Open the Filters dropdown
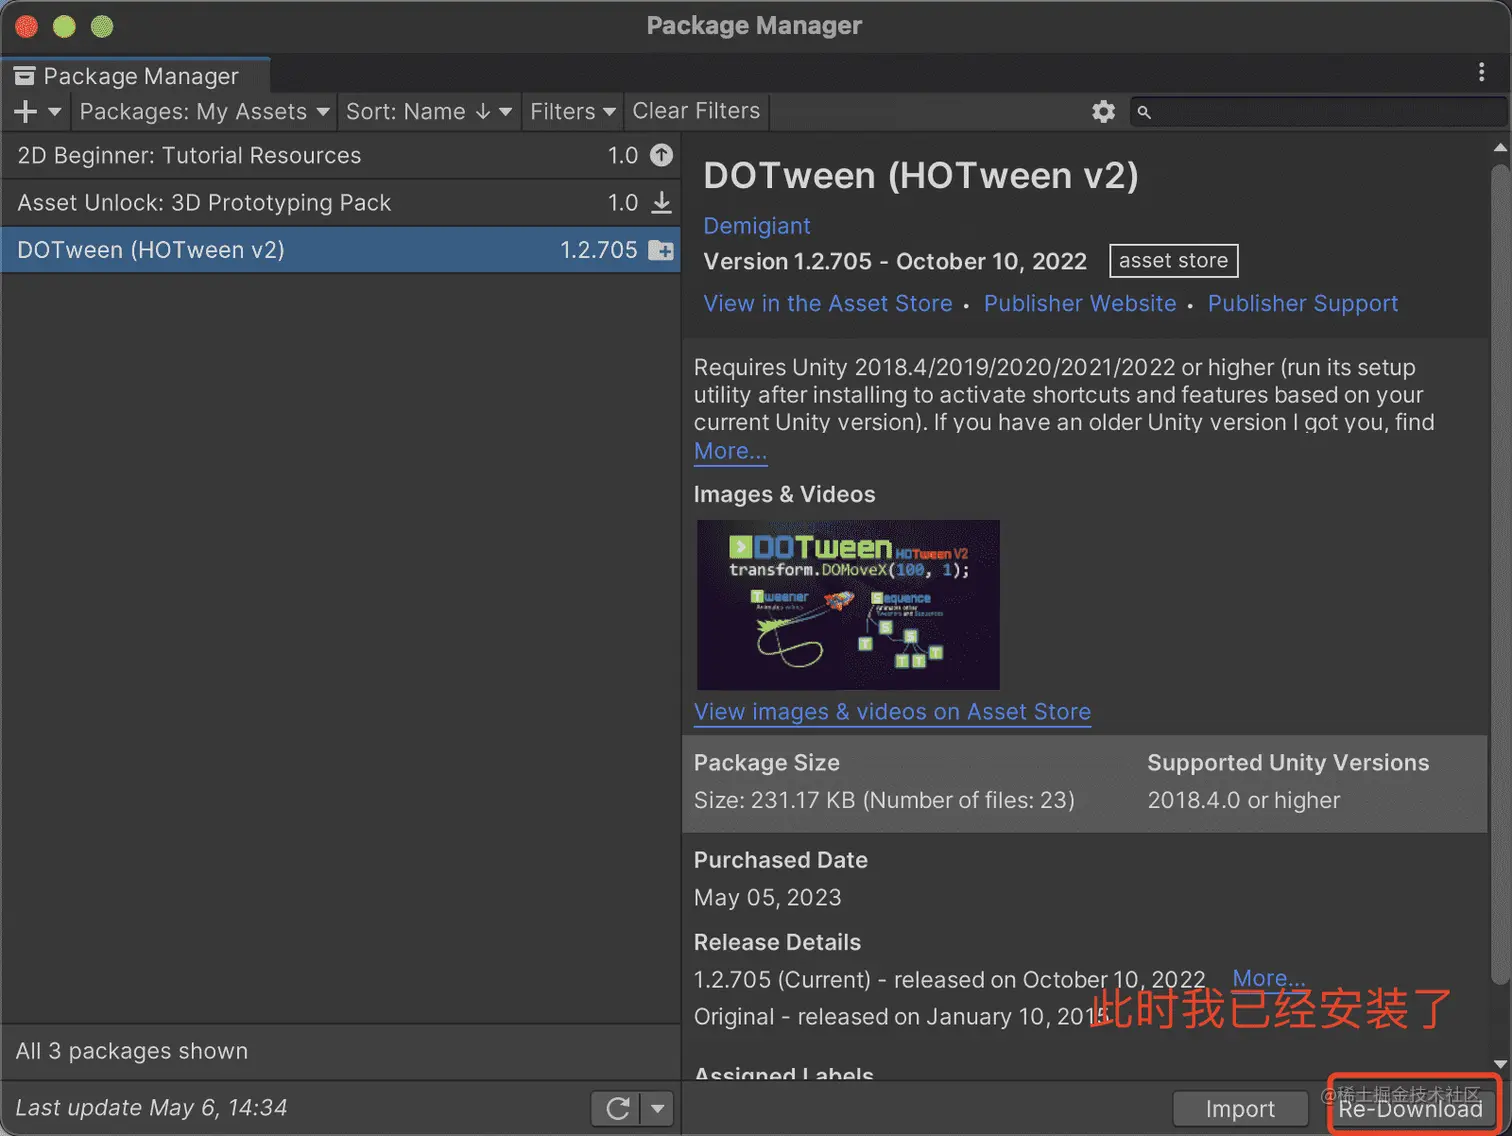This screenshot has width=1512, height=1136. pyautogui.click(x=572, y=111)
